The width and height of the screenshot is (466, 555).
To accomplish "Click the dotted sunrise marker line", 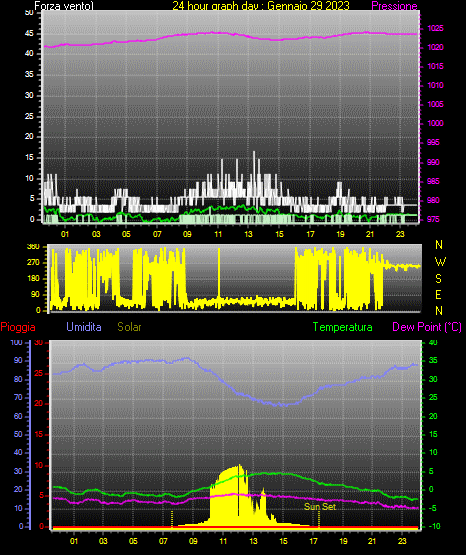I will tap(172, 519).
